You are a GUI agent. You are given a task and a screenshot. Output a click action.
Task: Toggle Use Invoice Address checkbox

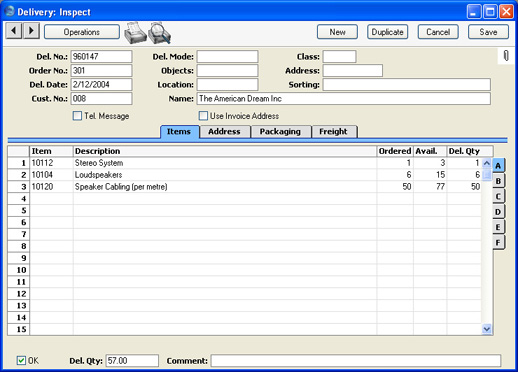pyautogui.click(x=203, y=116)
